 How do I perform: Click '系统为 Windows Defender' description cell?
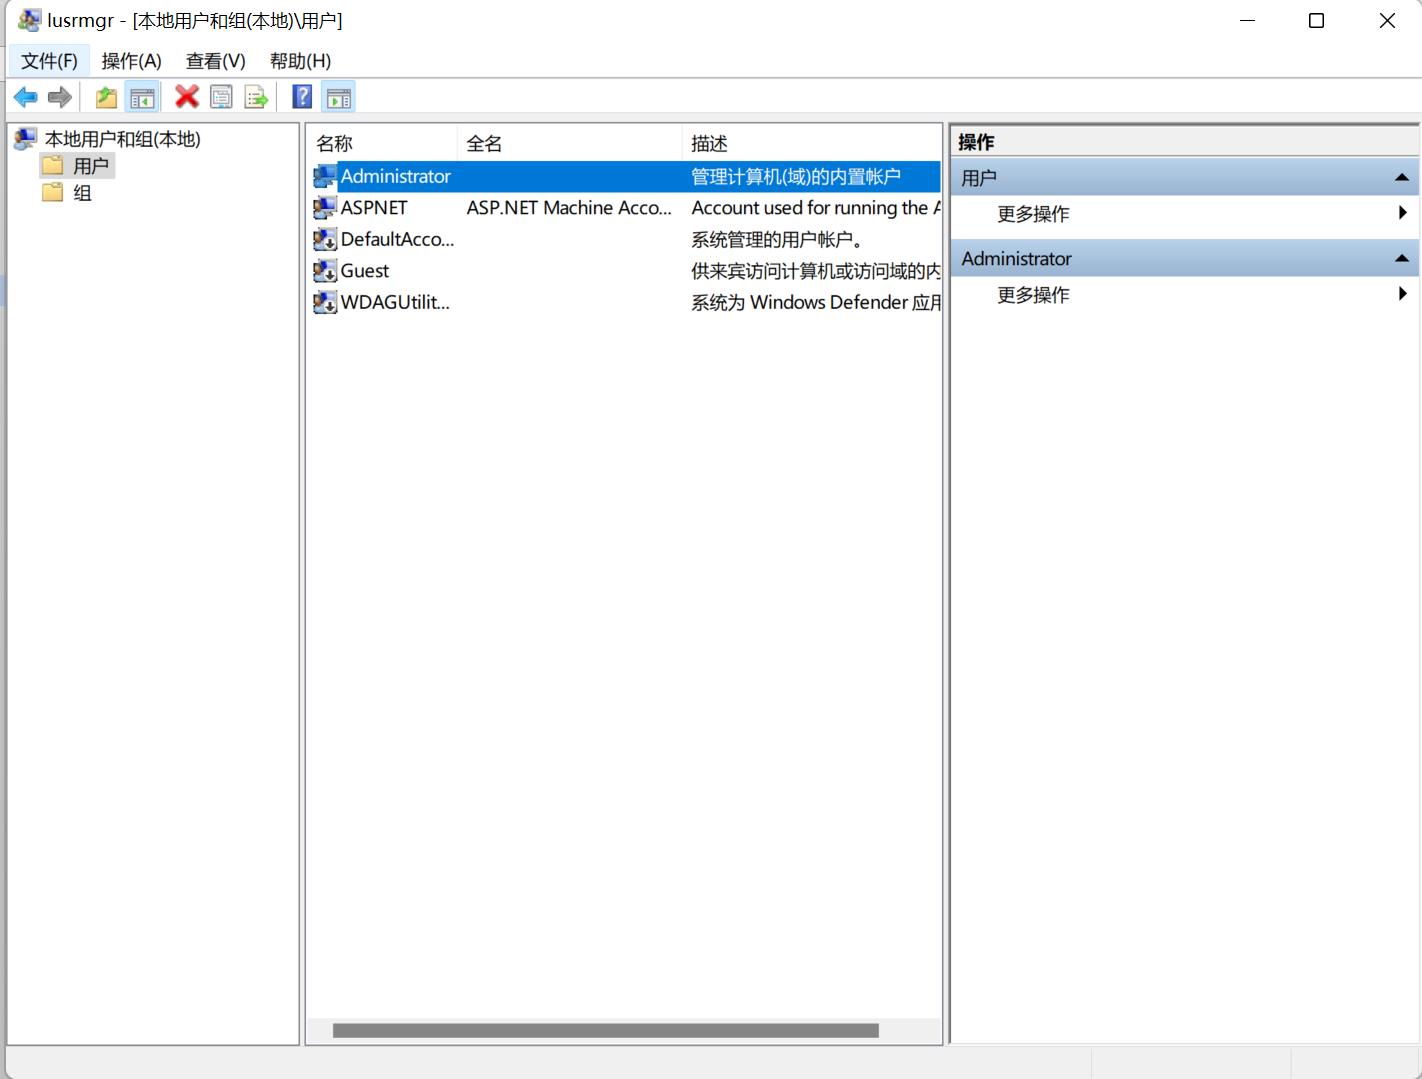[x=815, y=303]
